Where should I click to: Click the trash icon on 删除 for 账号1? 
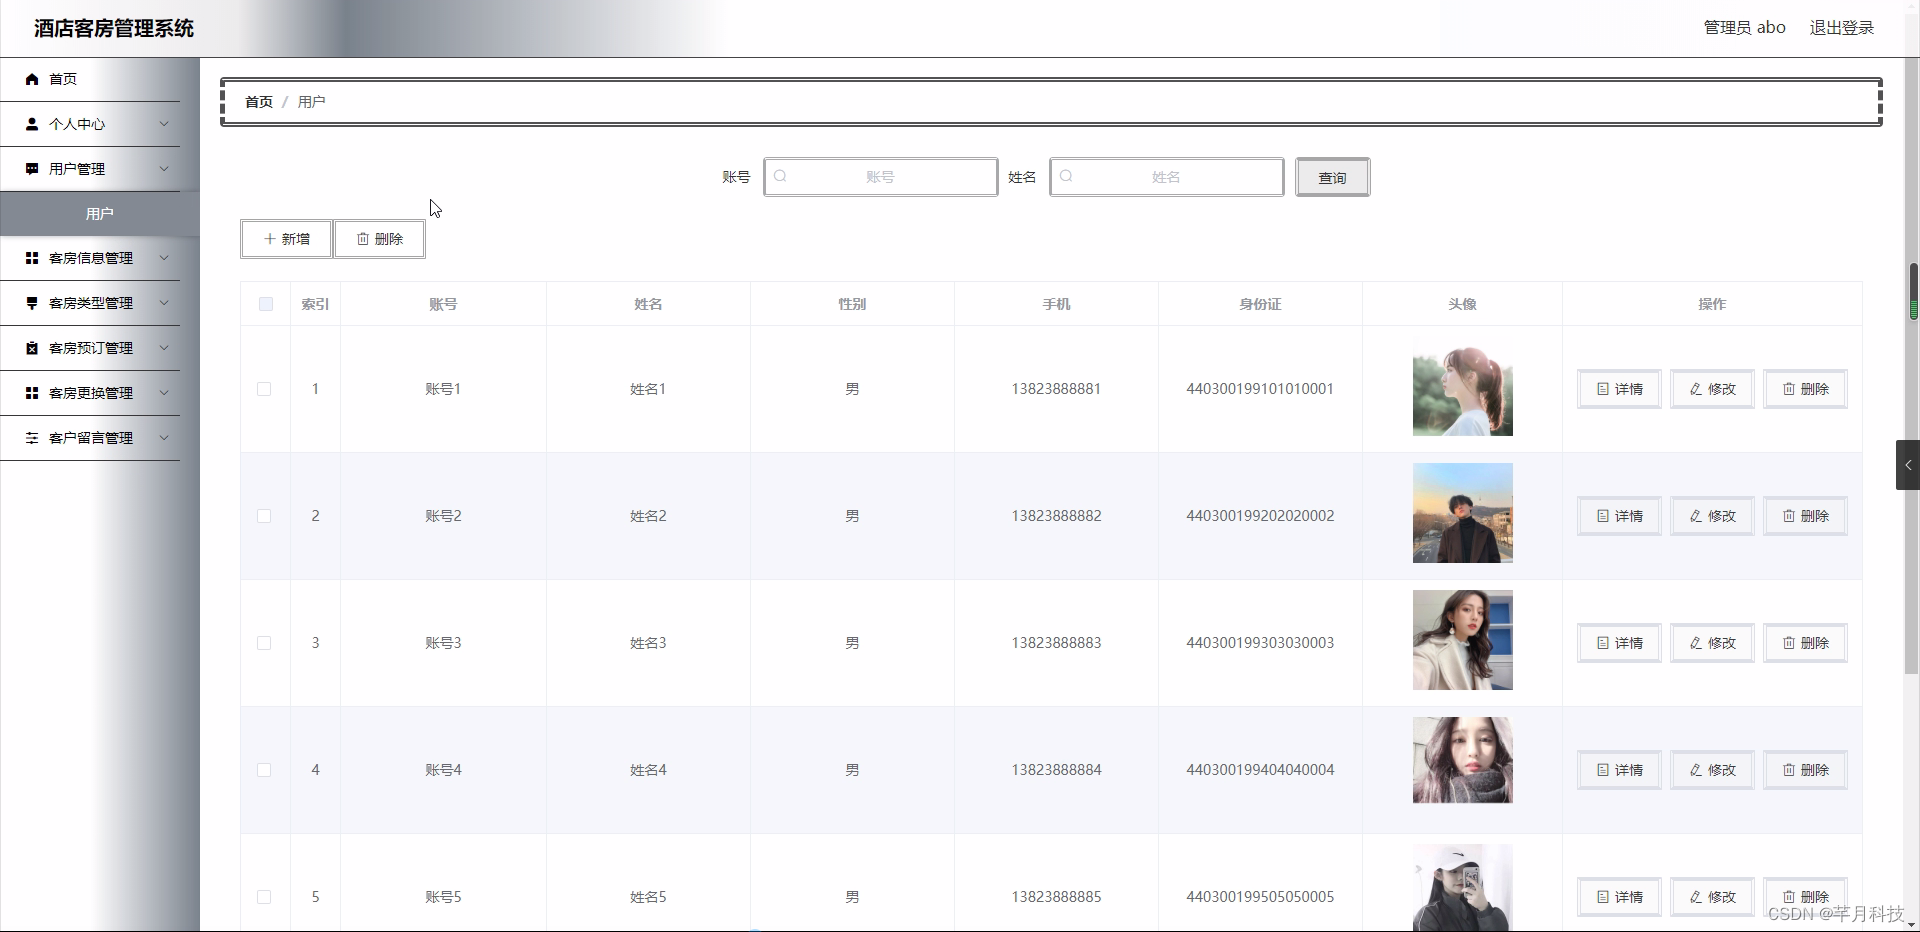click(x=1789, y=389)
